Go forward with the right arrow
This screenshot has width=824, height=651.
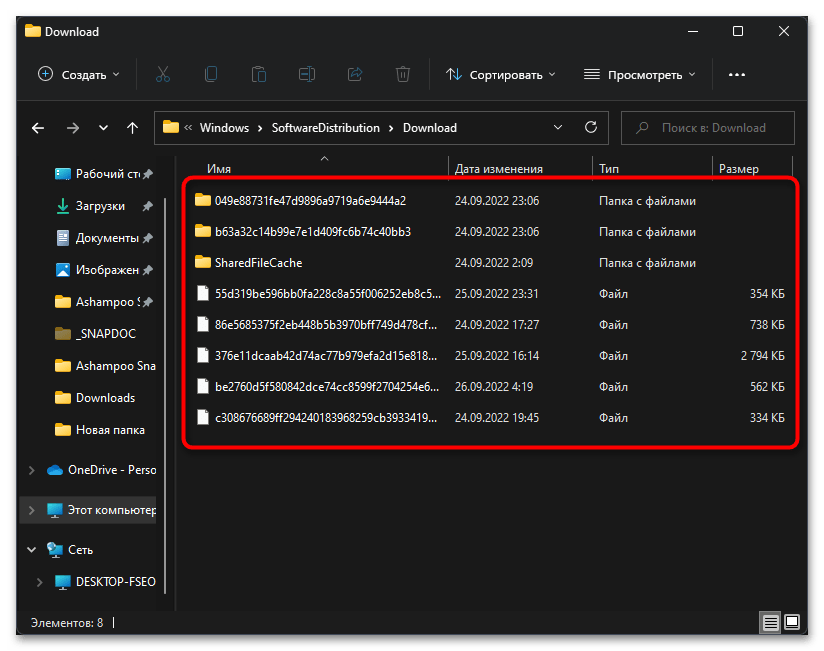click(x=73, y=128)
